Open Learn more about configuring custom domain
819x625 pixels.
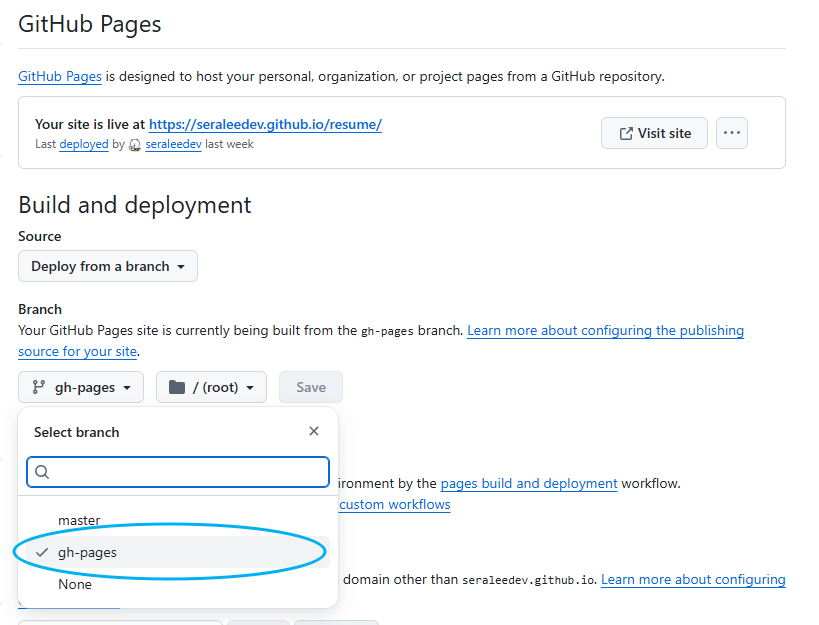coord(693,580)
